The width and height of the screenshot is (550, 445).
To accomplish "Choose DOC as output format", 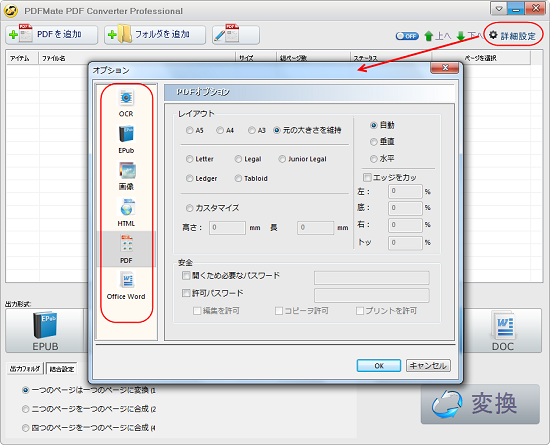I will coord(502,331).
